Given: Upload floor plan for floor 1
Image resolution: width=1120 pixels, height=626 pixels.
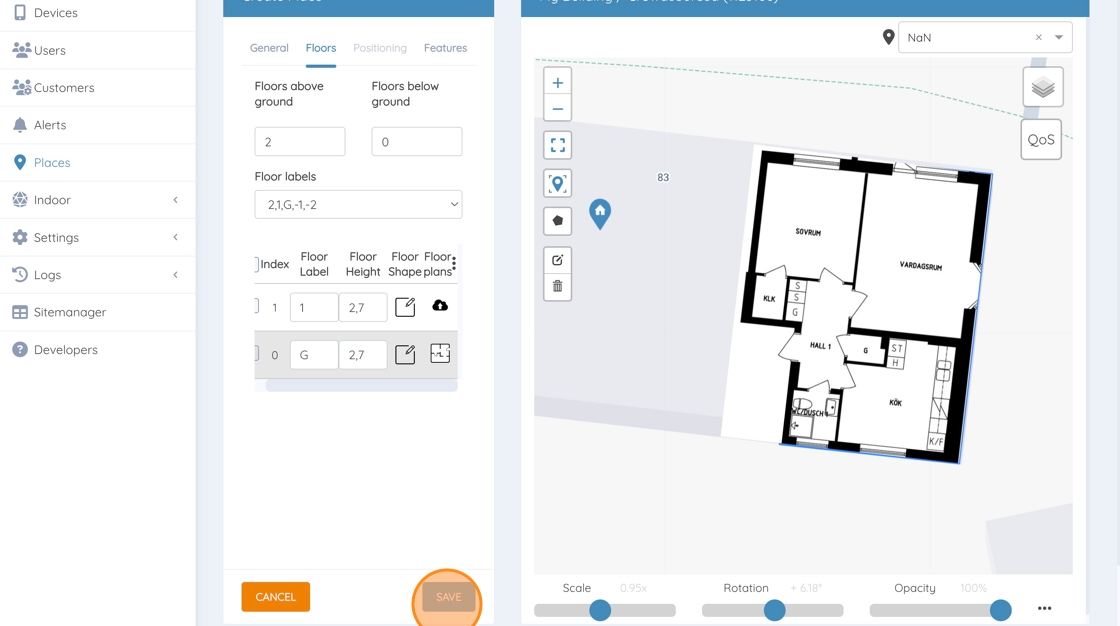Looking at the screenshot, I should pyautogui.click(x=440, y=305).
